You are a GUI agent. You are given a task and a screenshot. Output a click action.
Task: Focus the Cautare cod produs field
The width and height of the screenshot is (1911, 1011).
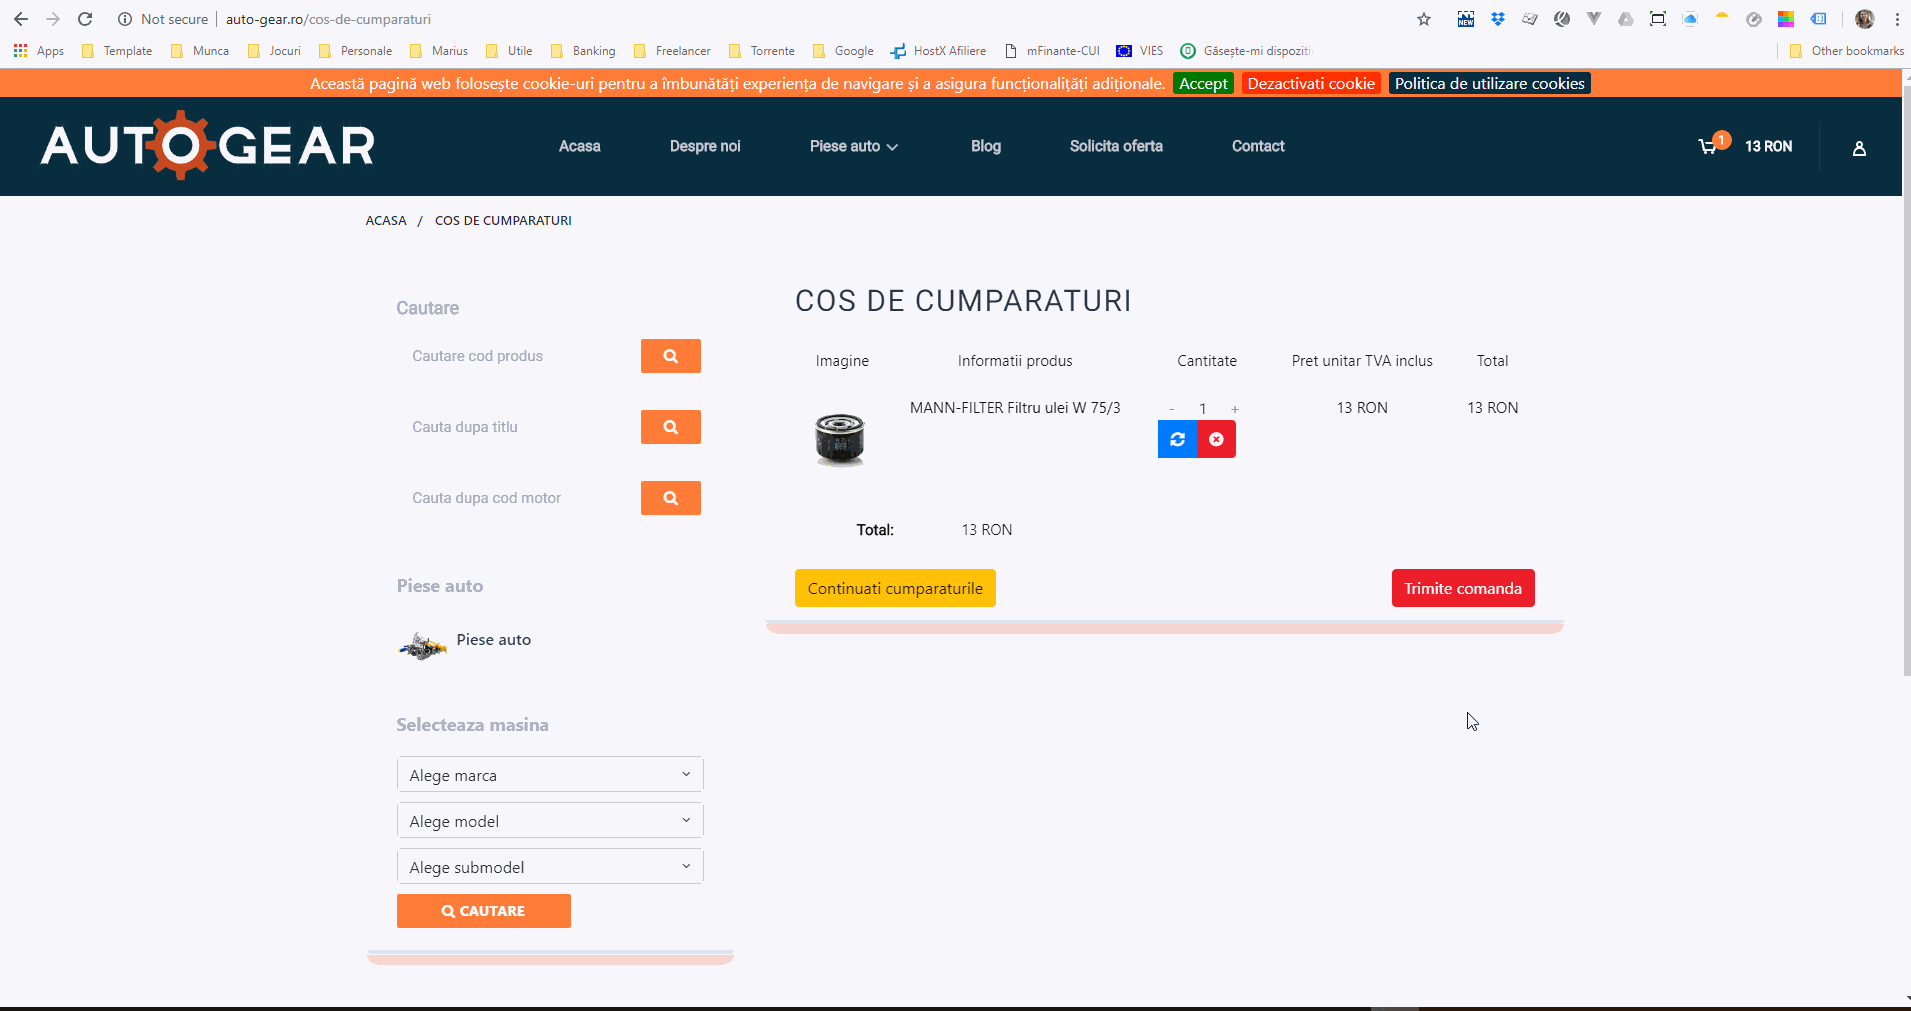click(519, 356)
